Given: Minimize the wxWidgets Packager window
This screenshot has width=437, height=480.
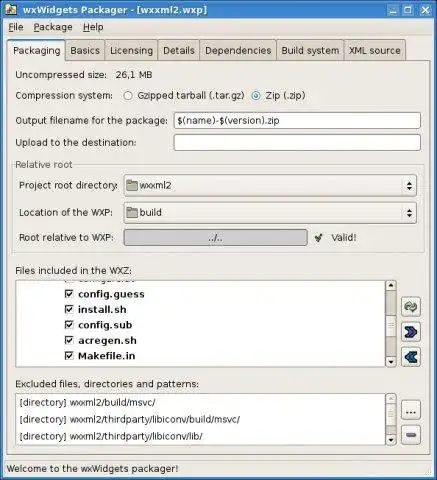Looking at the screenshot, I should 393,10.
